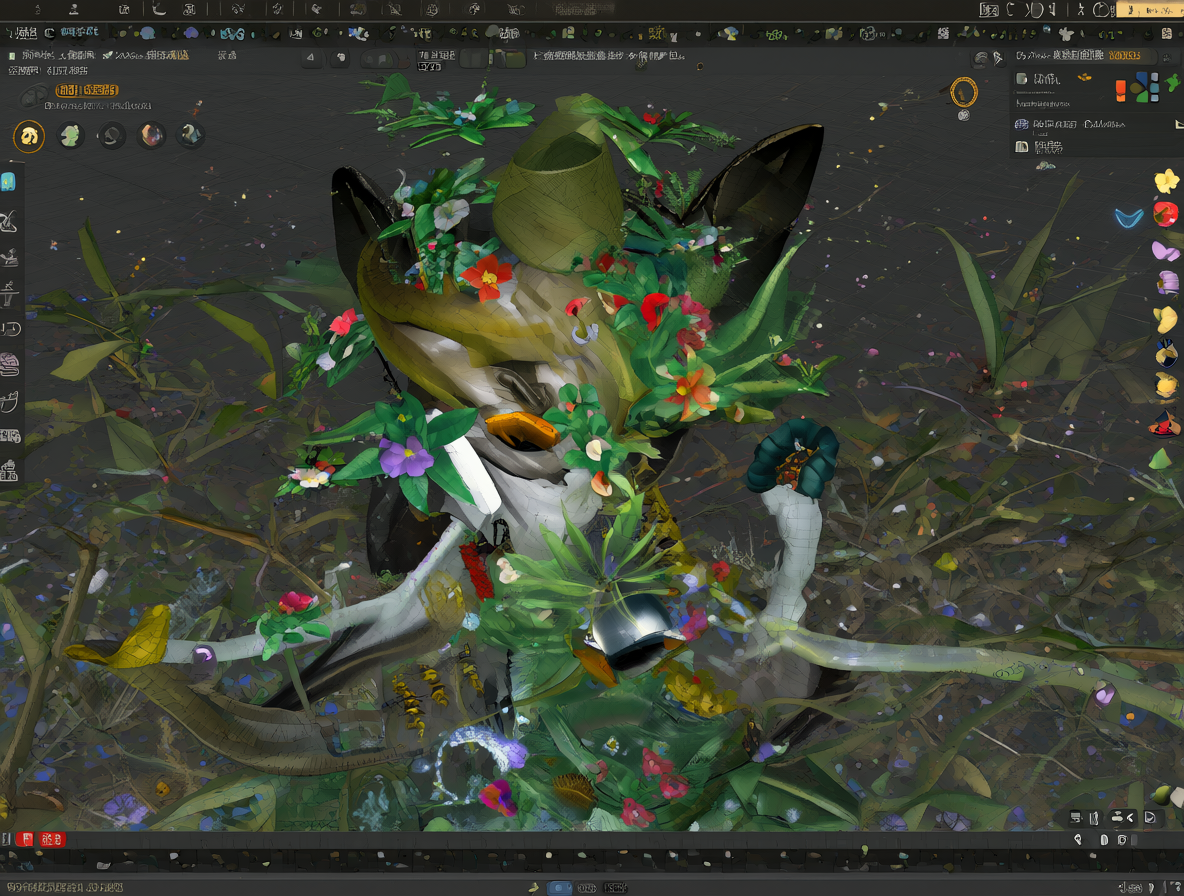
Task: Select the yellow petal asset thumbnail
Action: click(x=1166, y=319)
